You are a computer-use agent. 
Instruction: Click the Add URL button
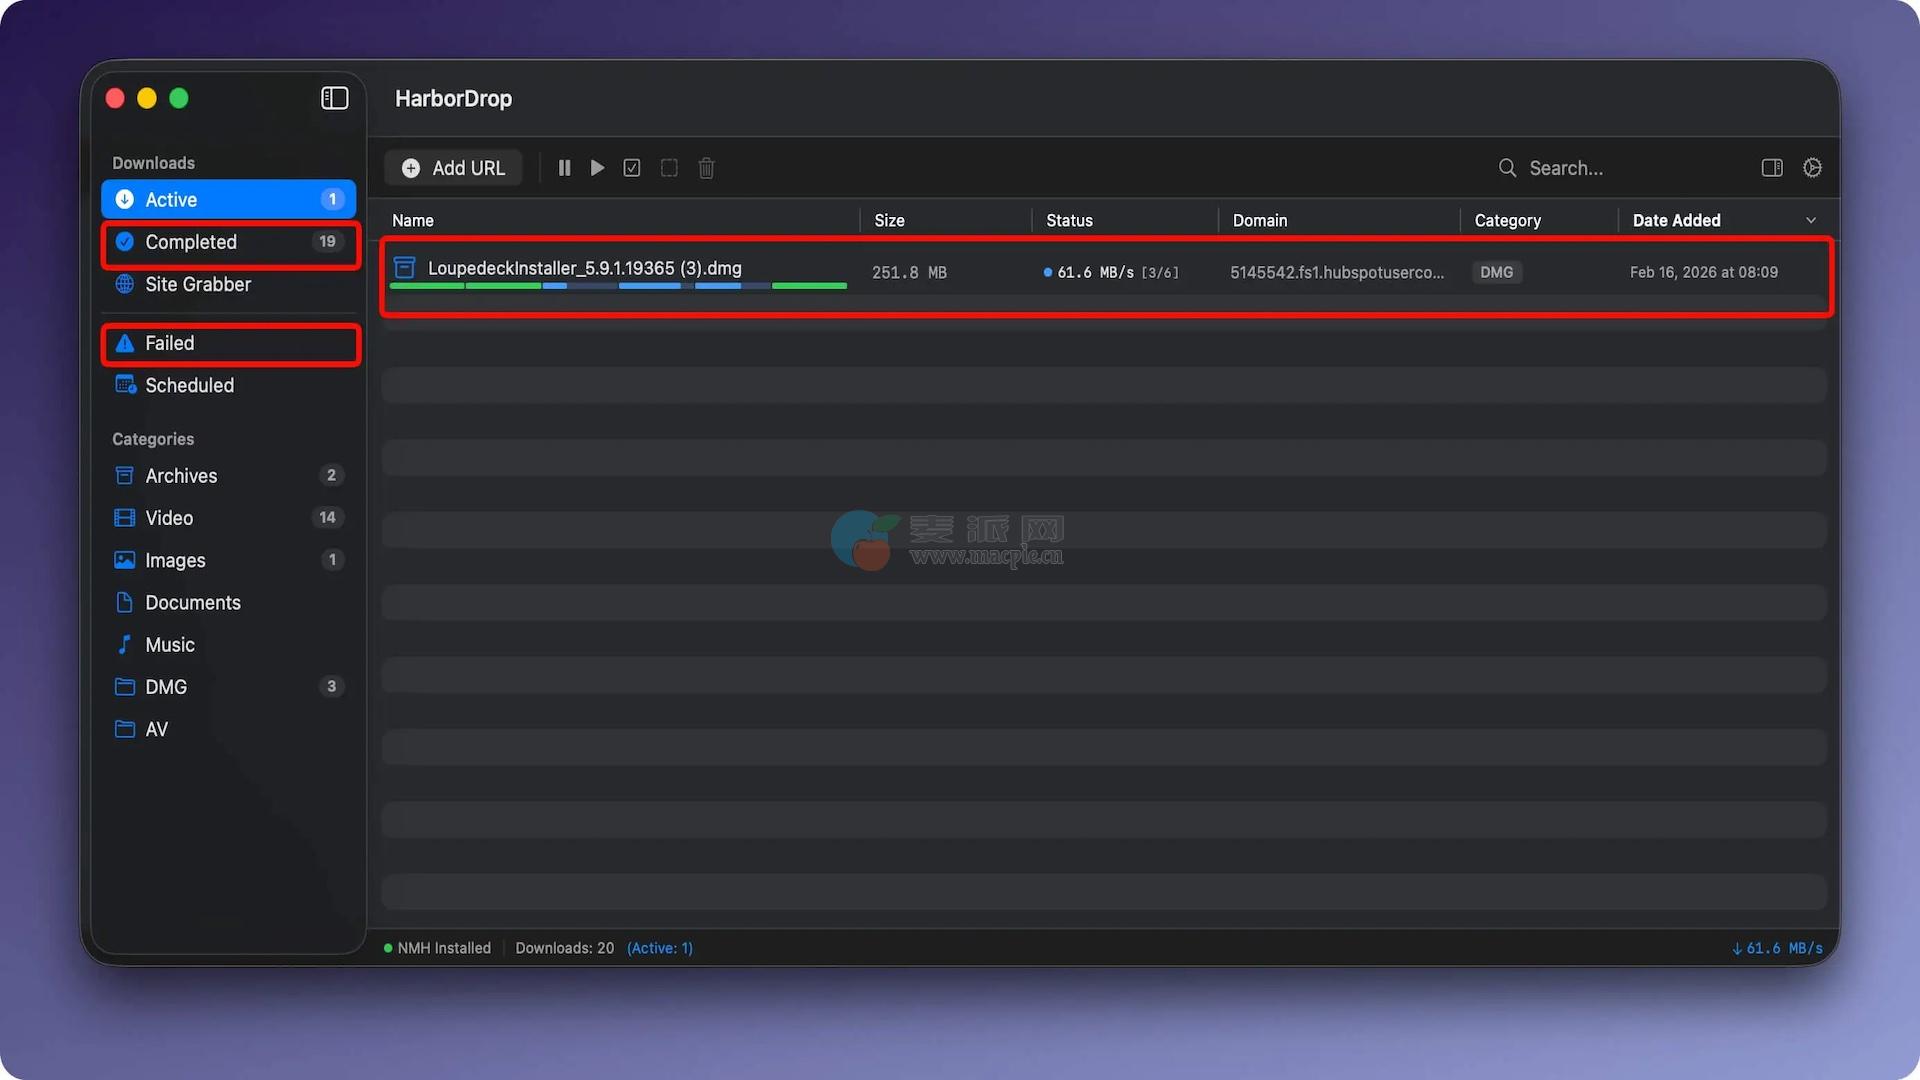(x=454, y=168)
